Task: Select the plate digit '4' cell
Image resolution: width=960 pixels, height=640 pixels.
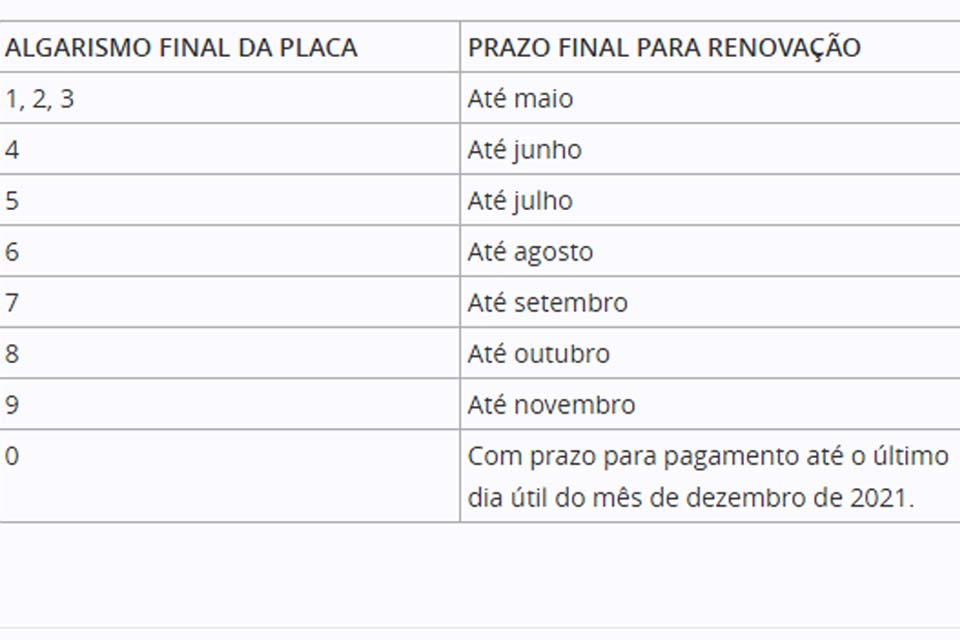Action: pyautogui.click(x=12, y=150)
